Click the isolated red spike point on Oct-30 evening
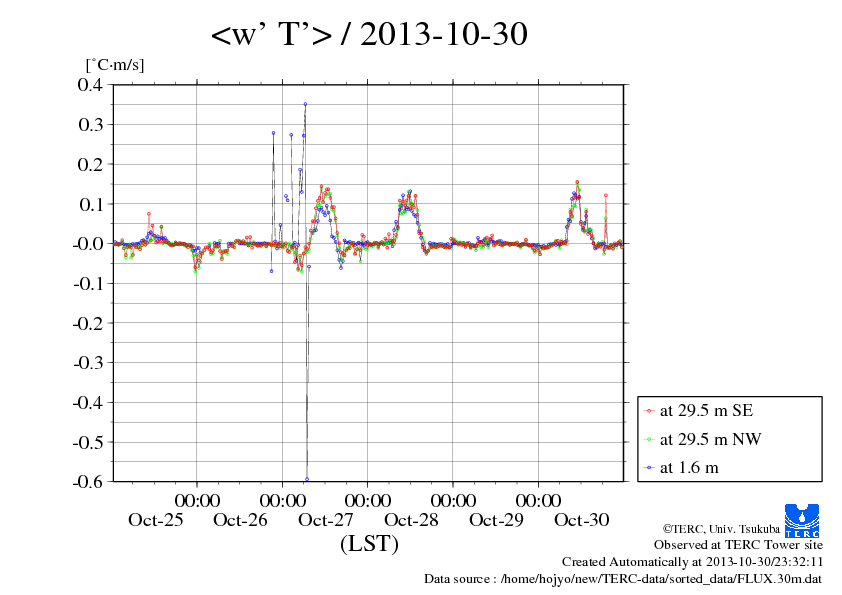Viewport: 842px width, 595px height. click(606, 195)
